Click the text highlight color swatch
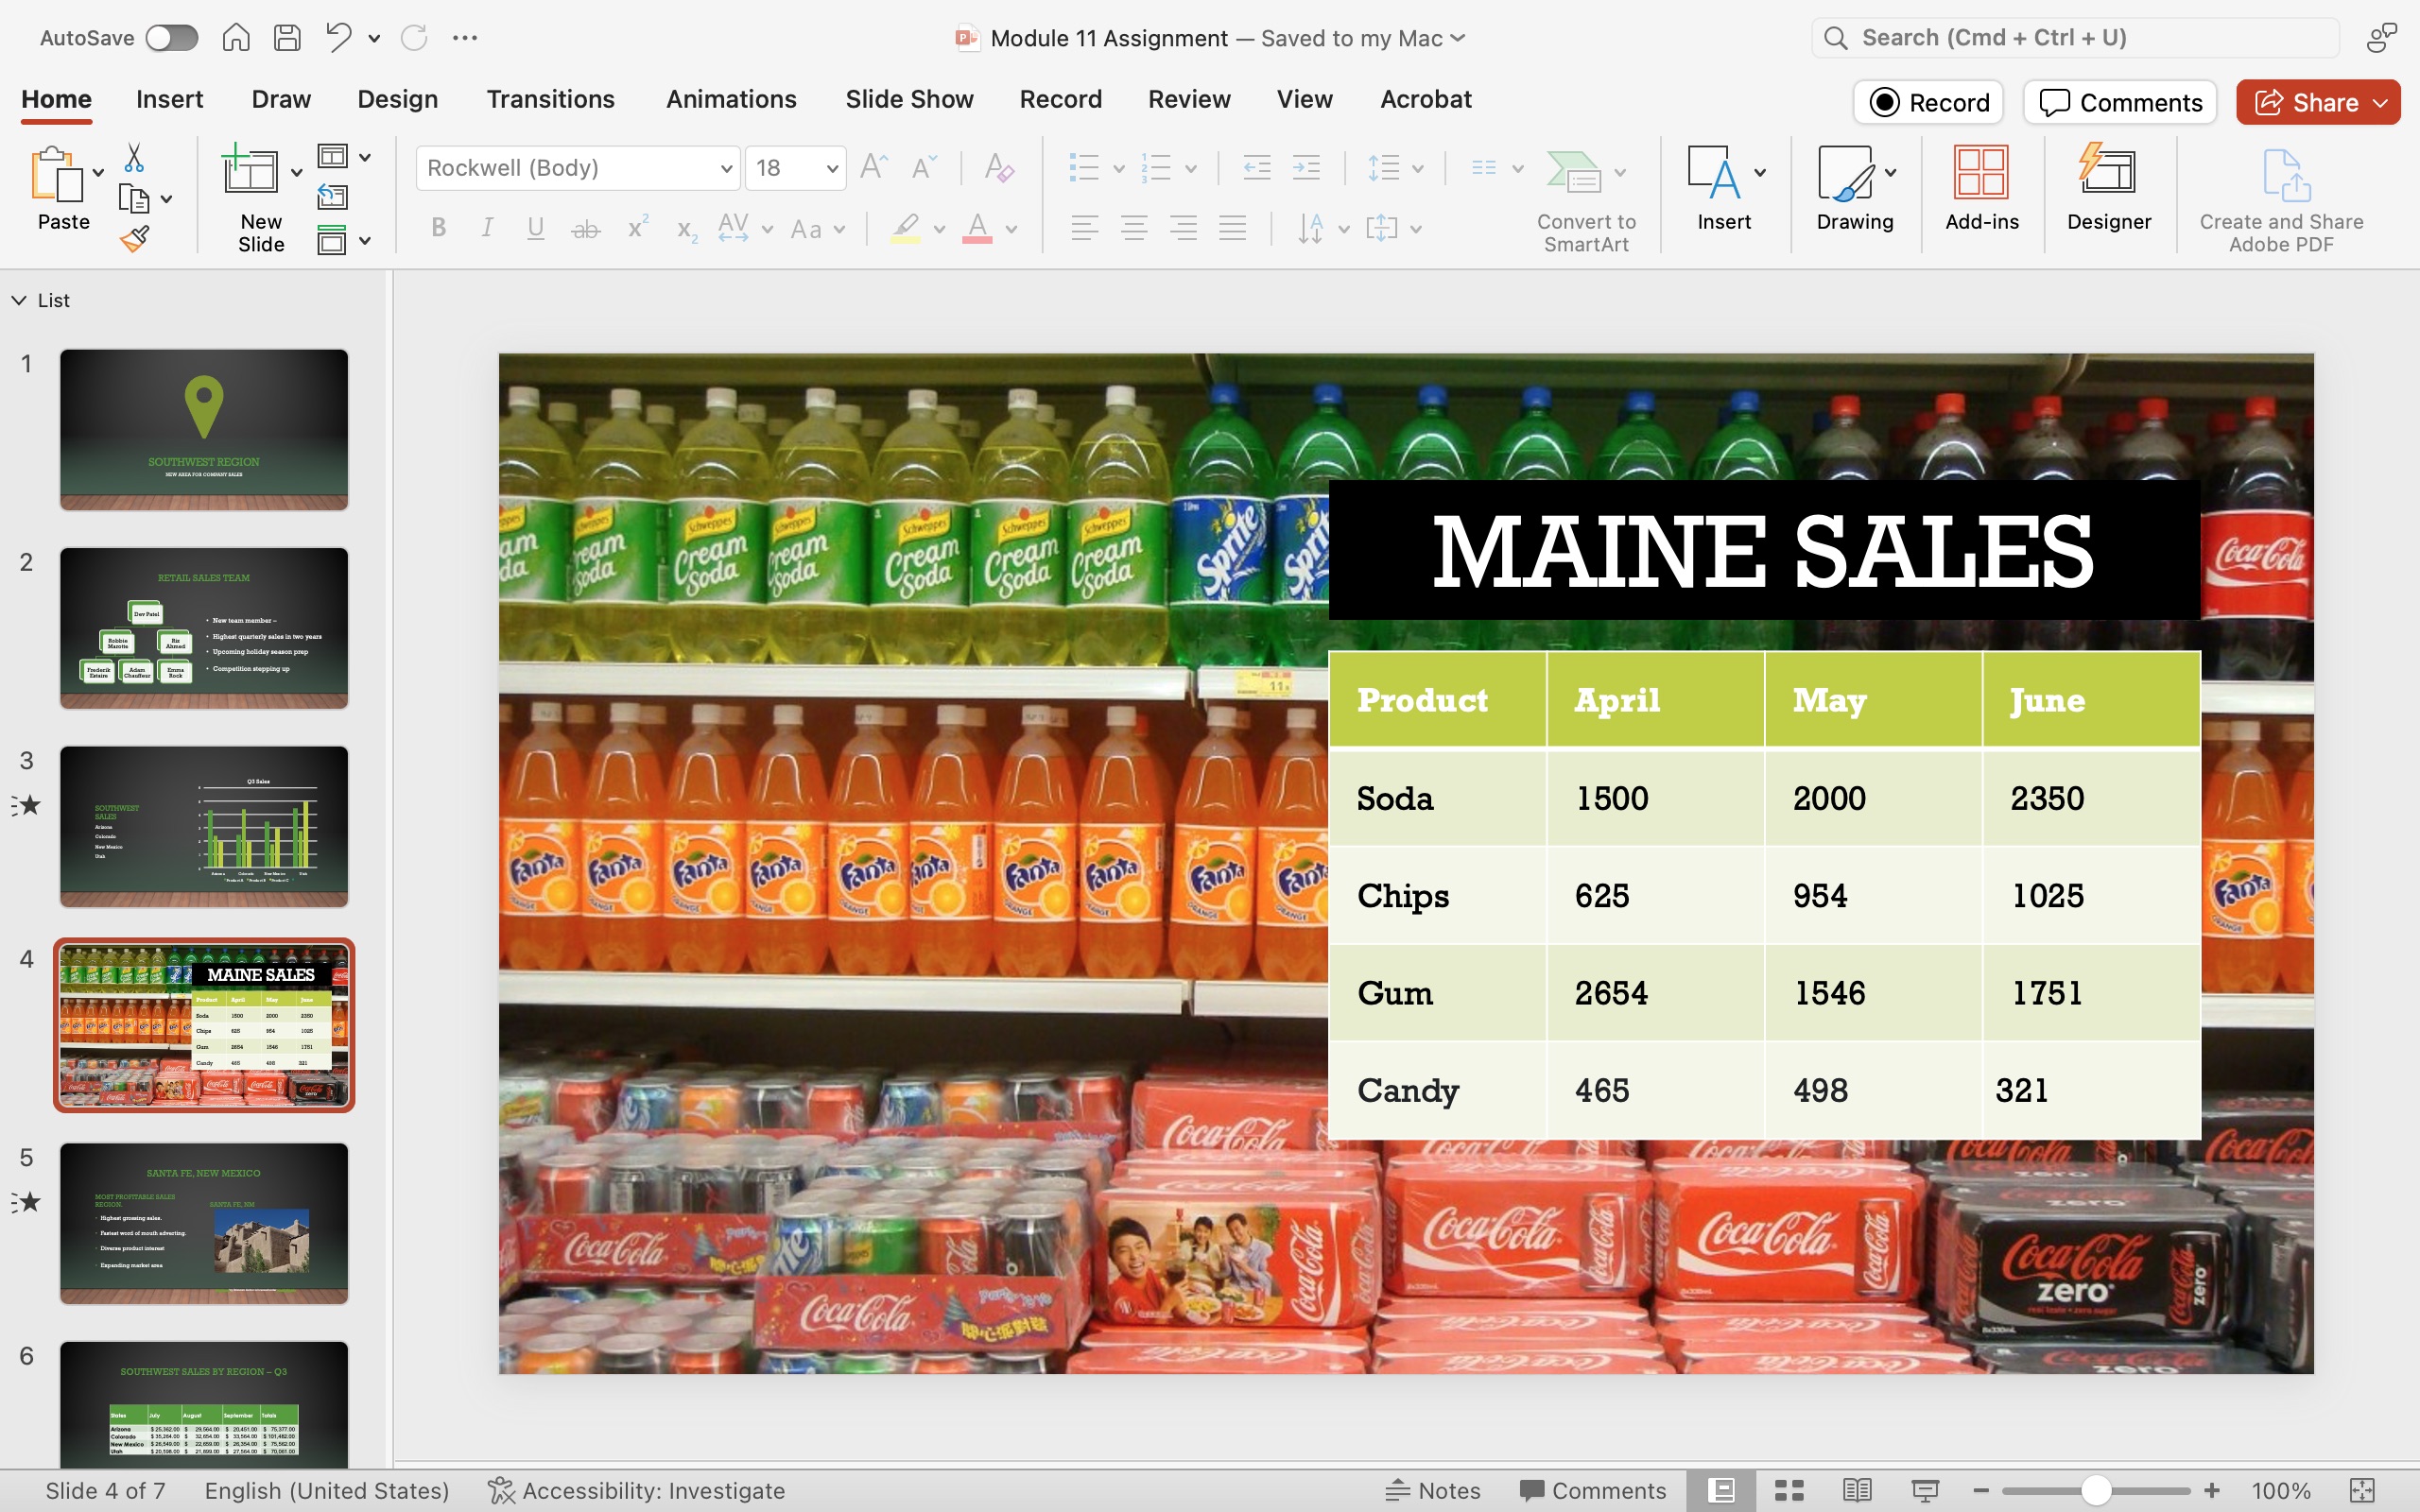The image size is (2420, 1512). click(906, 228)
